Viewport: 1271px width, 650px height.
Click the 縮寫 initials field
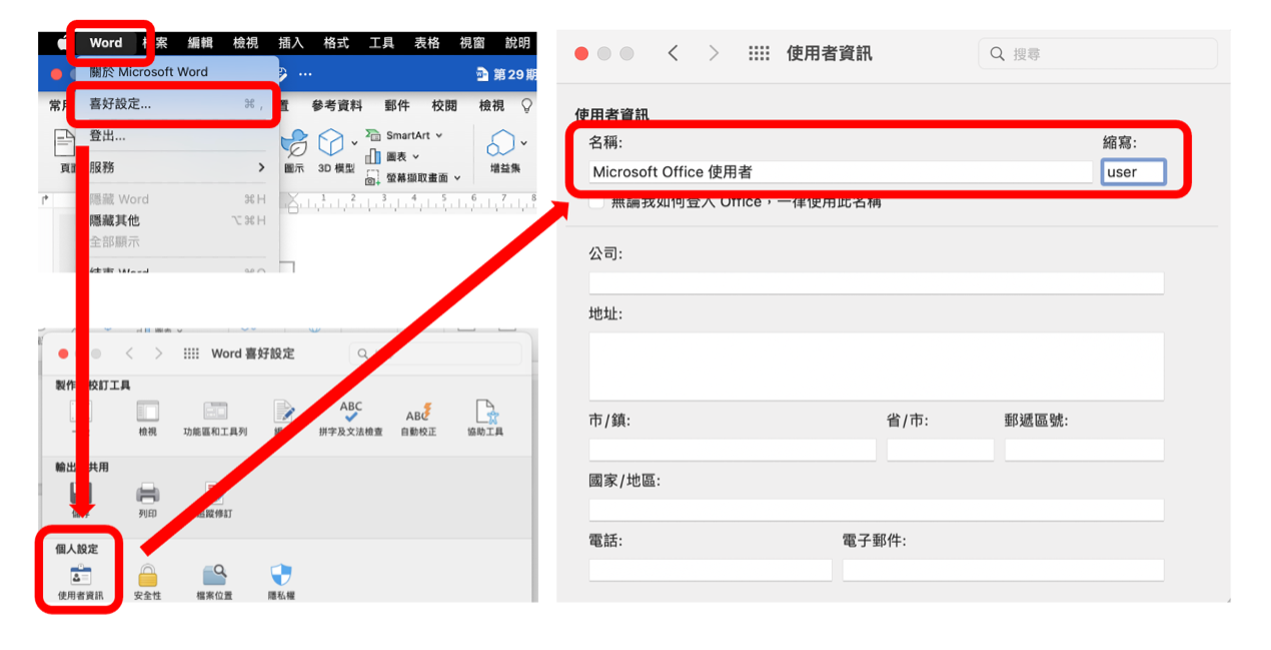click(1133, 172)
